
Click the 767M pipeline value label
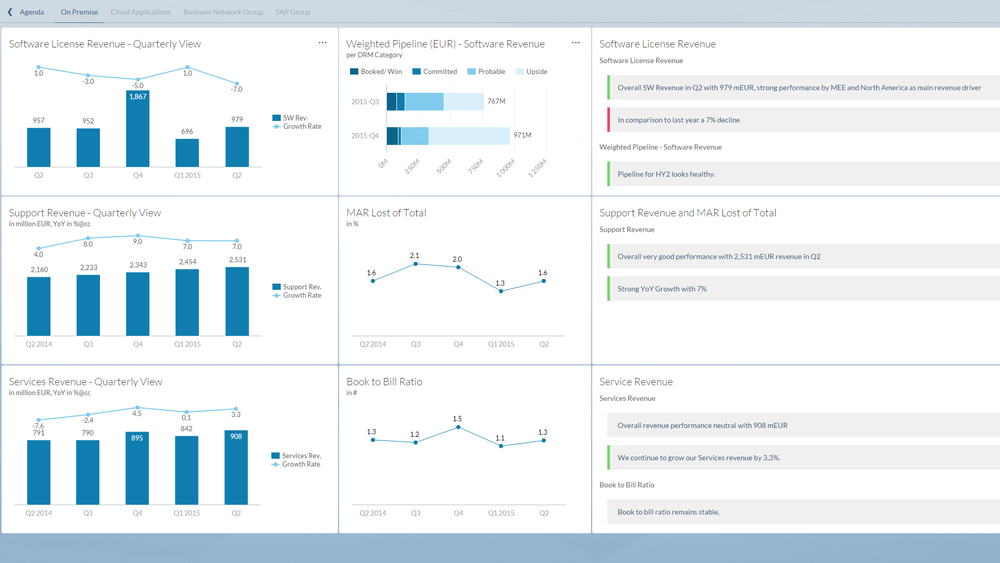coord(496,101)
